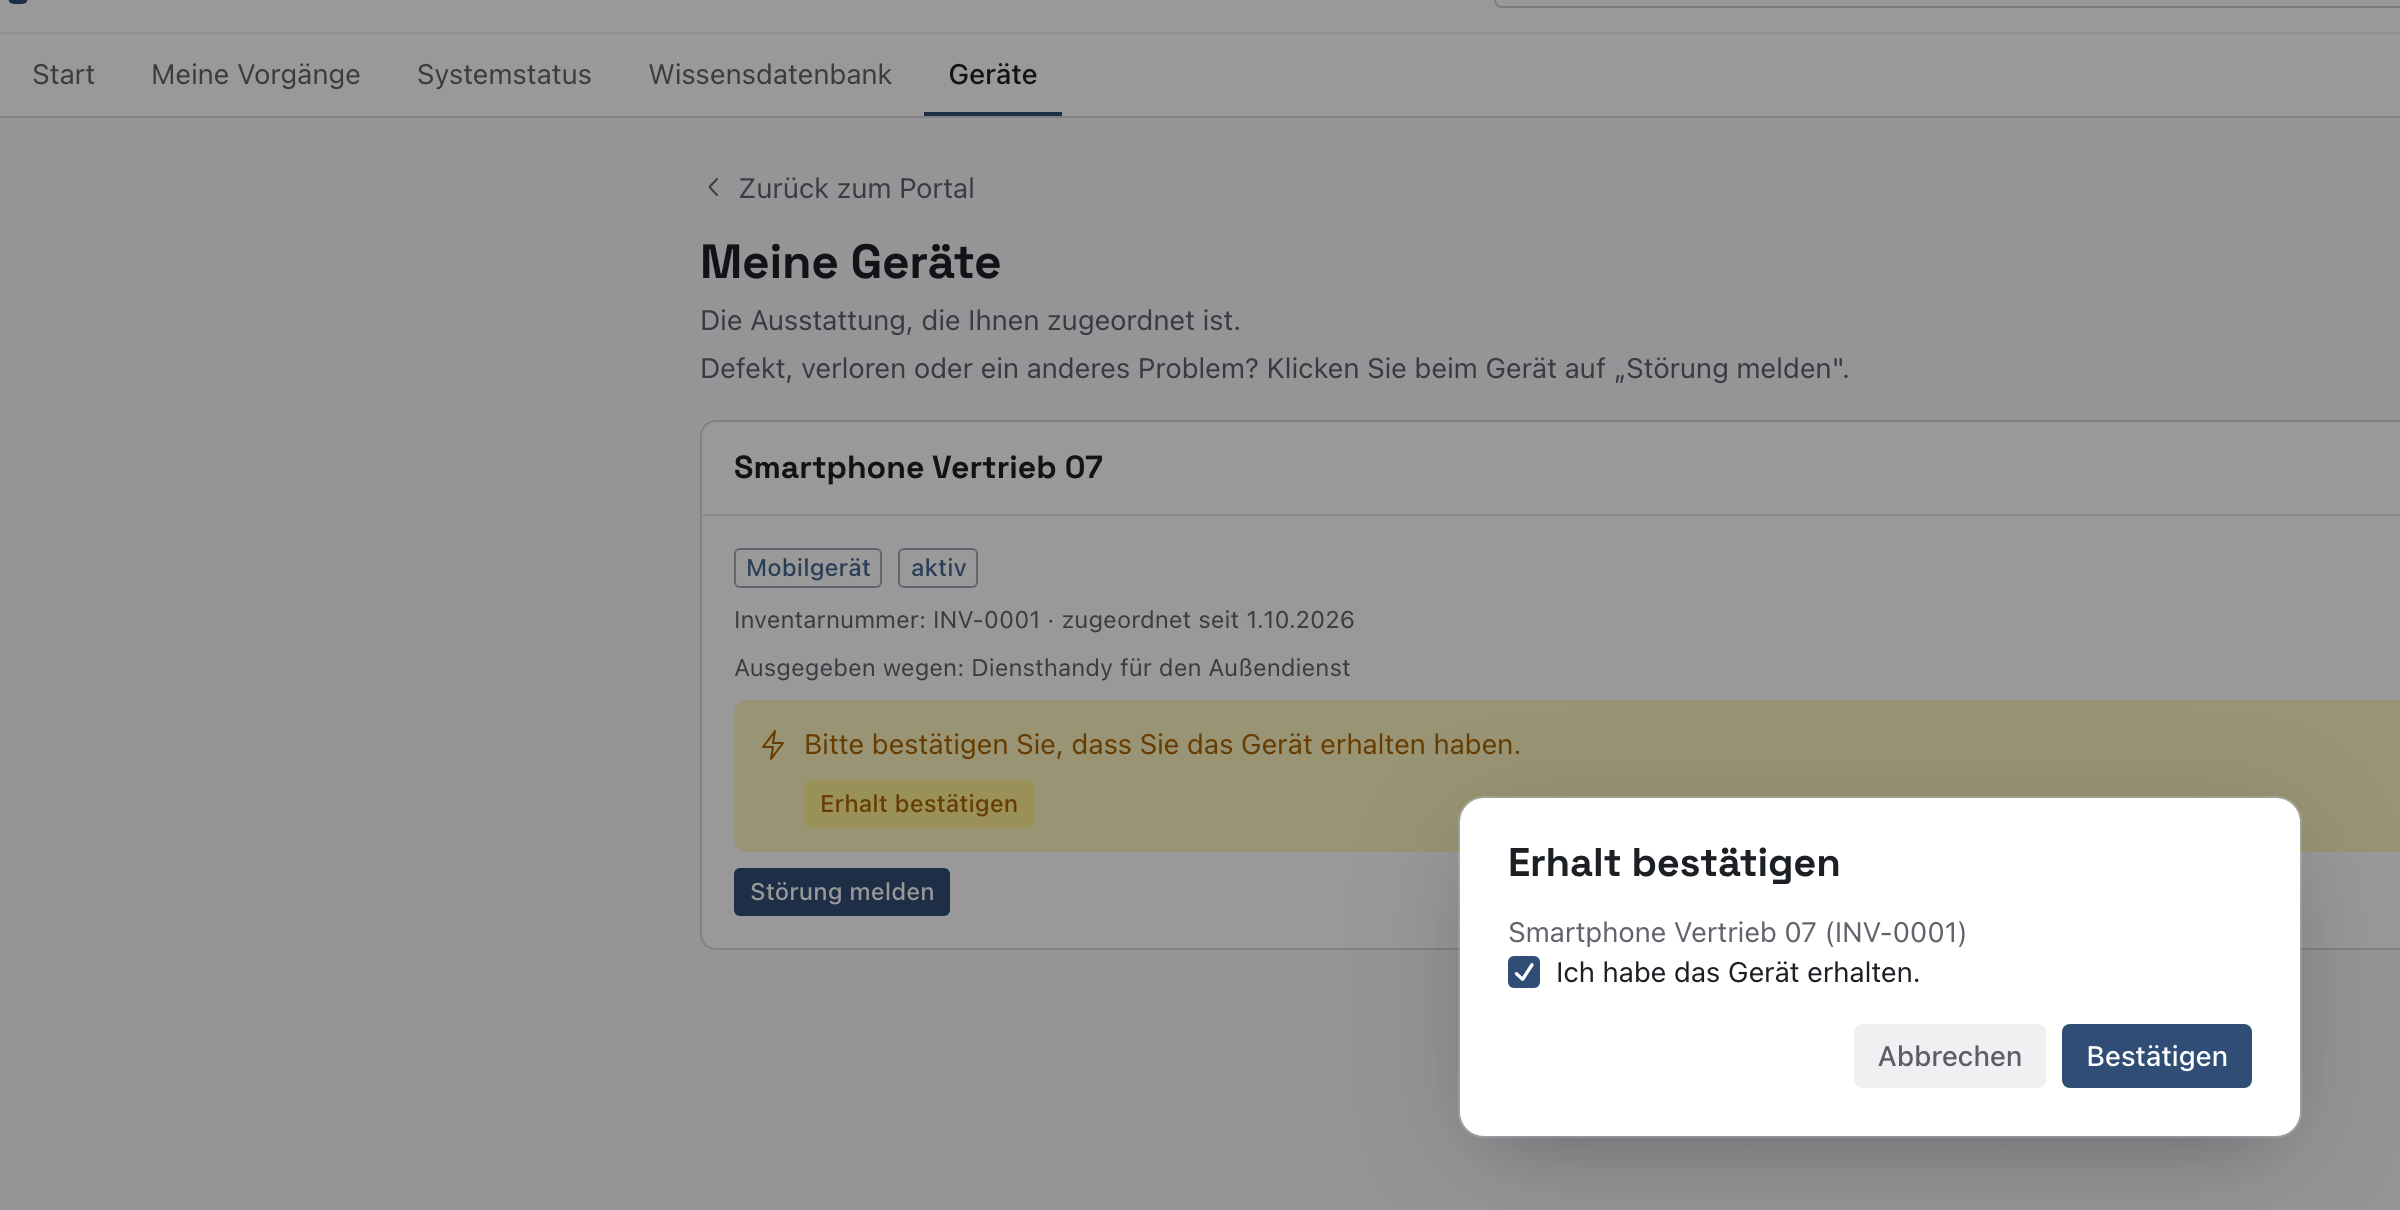Cancel the dialog with Abbrechen
2400x1210 pixels.
[x=1950, y=1056]
